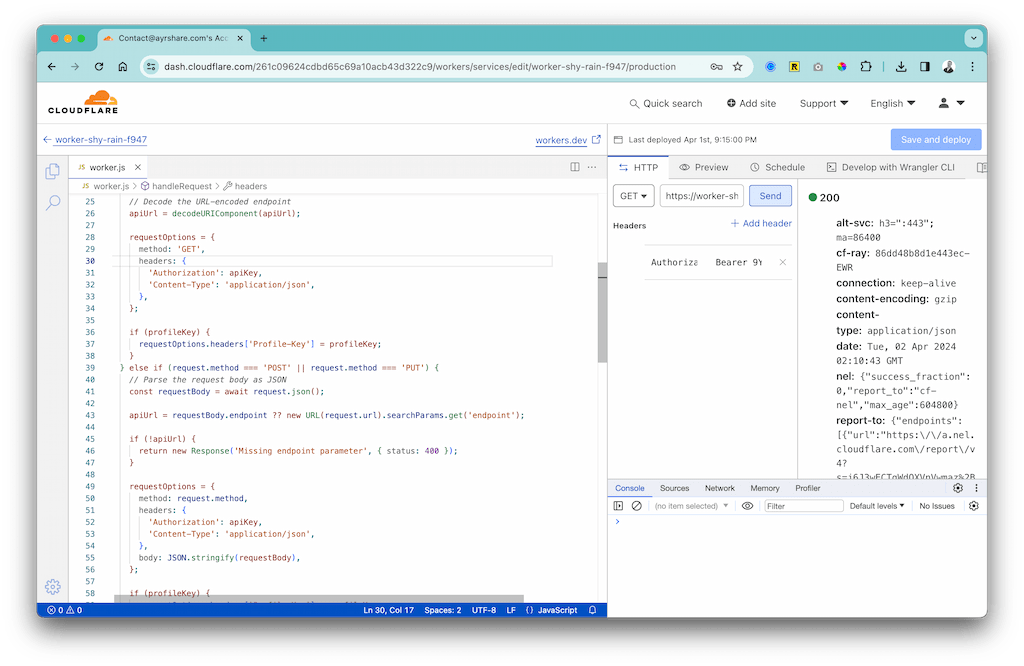Open the no item selected context dropdown

(x=691, y=506)
